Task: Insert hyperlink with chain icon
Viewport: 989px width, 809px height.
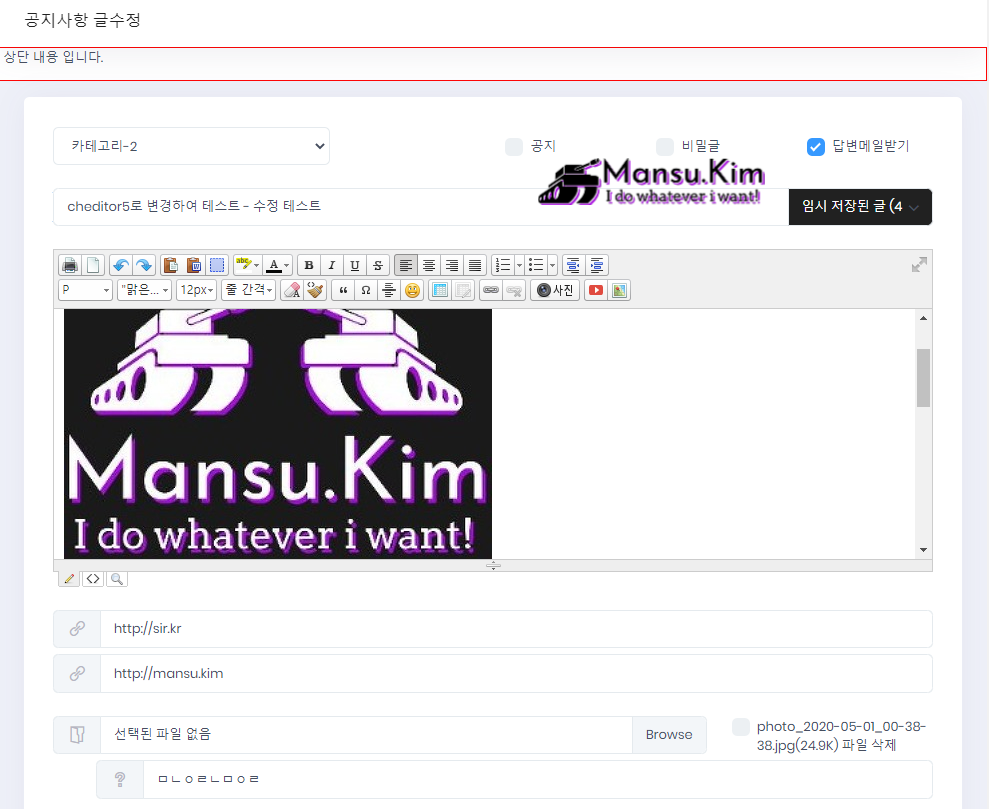Action: tap(491, 290)
